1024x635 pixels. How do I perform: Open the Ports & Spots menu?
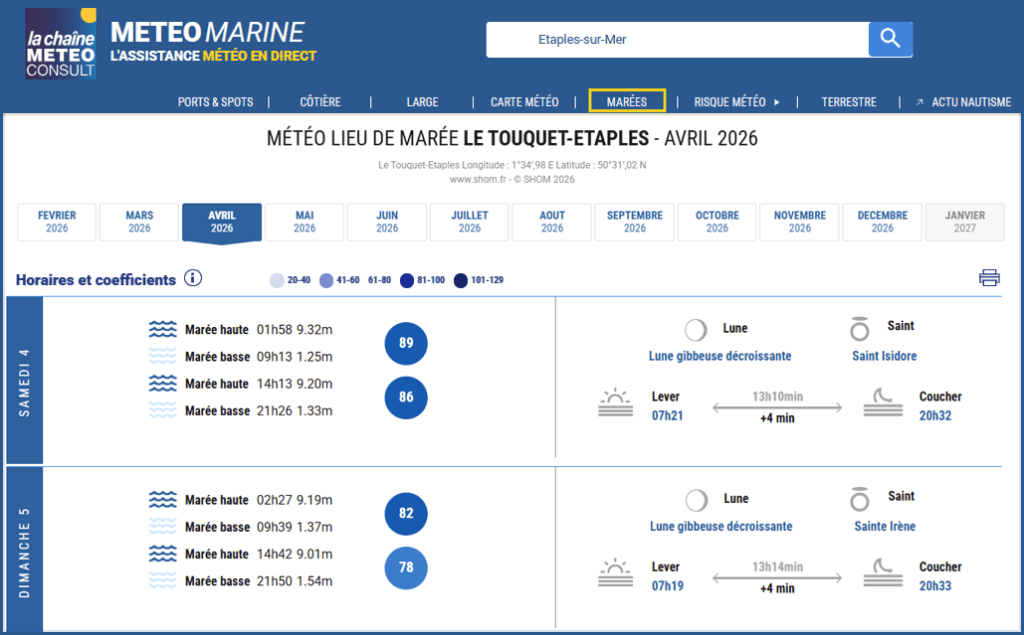215,102
